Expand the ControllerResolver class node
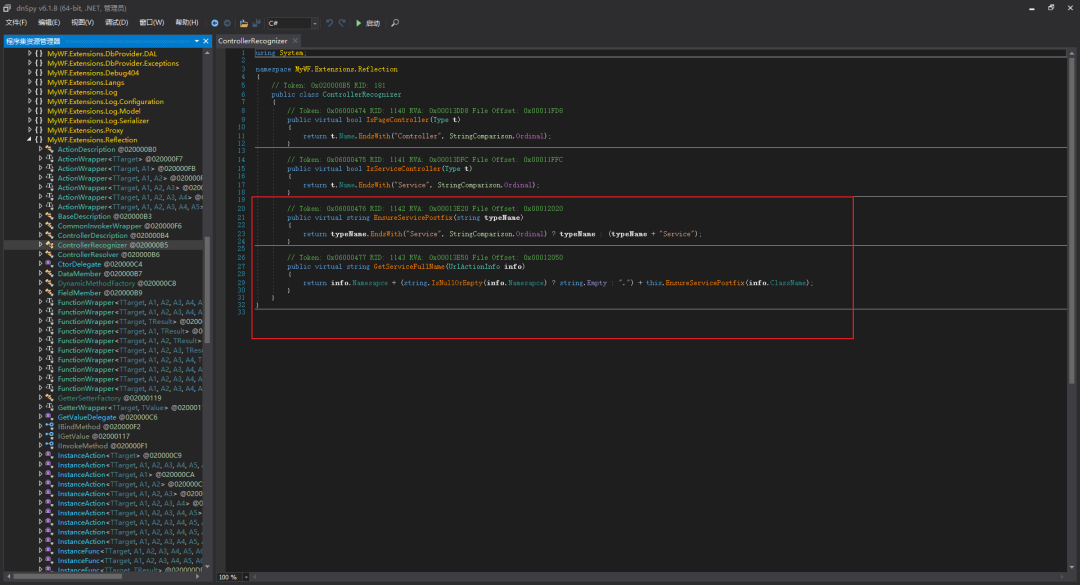 (x=40, y=254)
